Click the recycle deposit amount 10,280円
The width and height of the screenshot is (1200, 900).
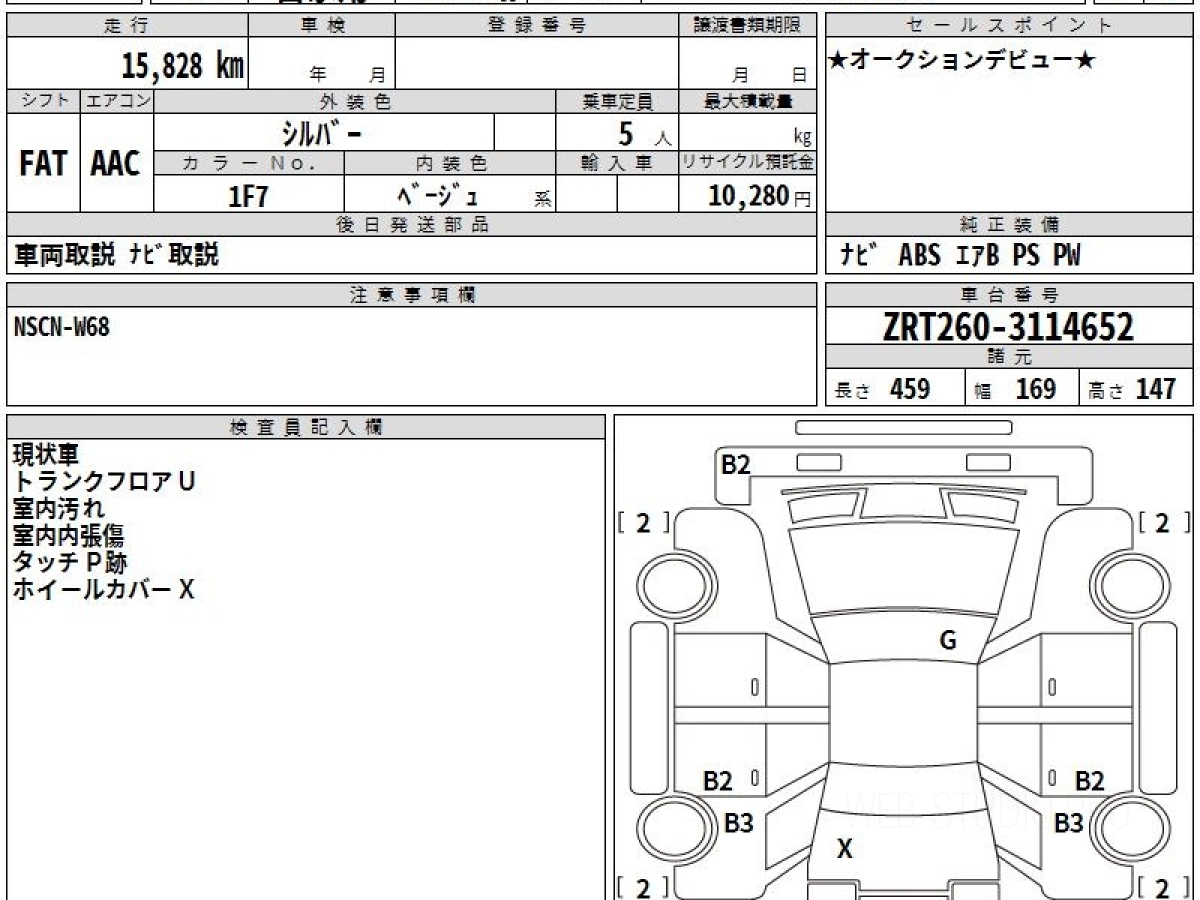point(760,196)
